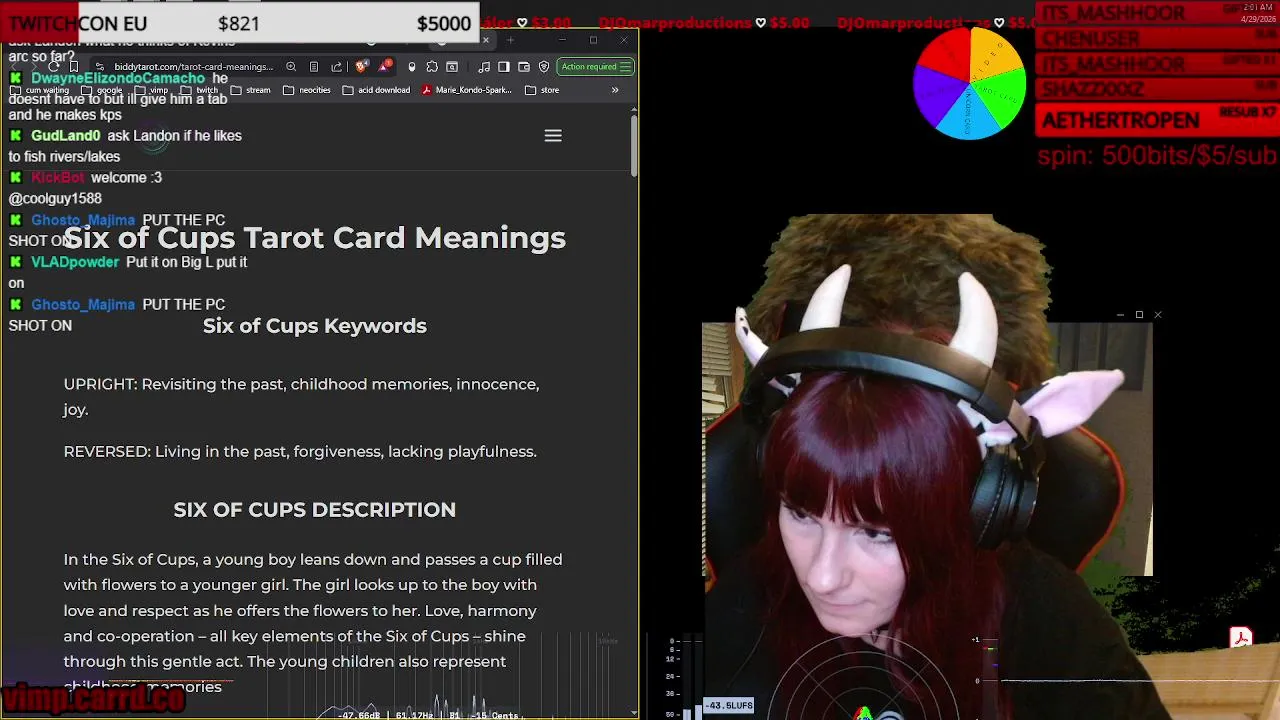Screen dimensions: 1280x720
Task: Click chat username GudLand0
Action: pos(66,136)
